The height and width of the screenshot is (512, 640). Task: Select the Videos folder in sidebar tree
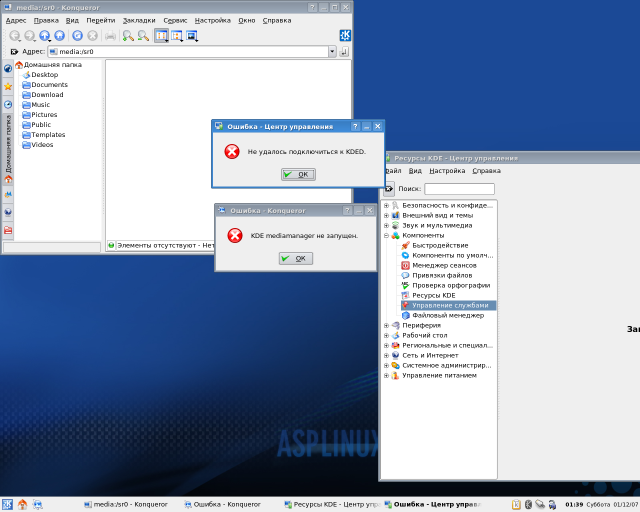click(x=38, y=145)
